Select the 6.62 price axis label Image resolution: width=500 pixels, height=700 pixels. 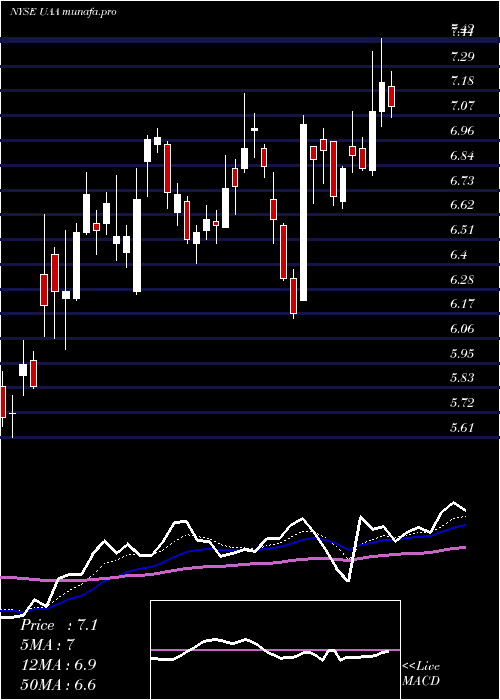coord(462,205)
